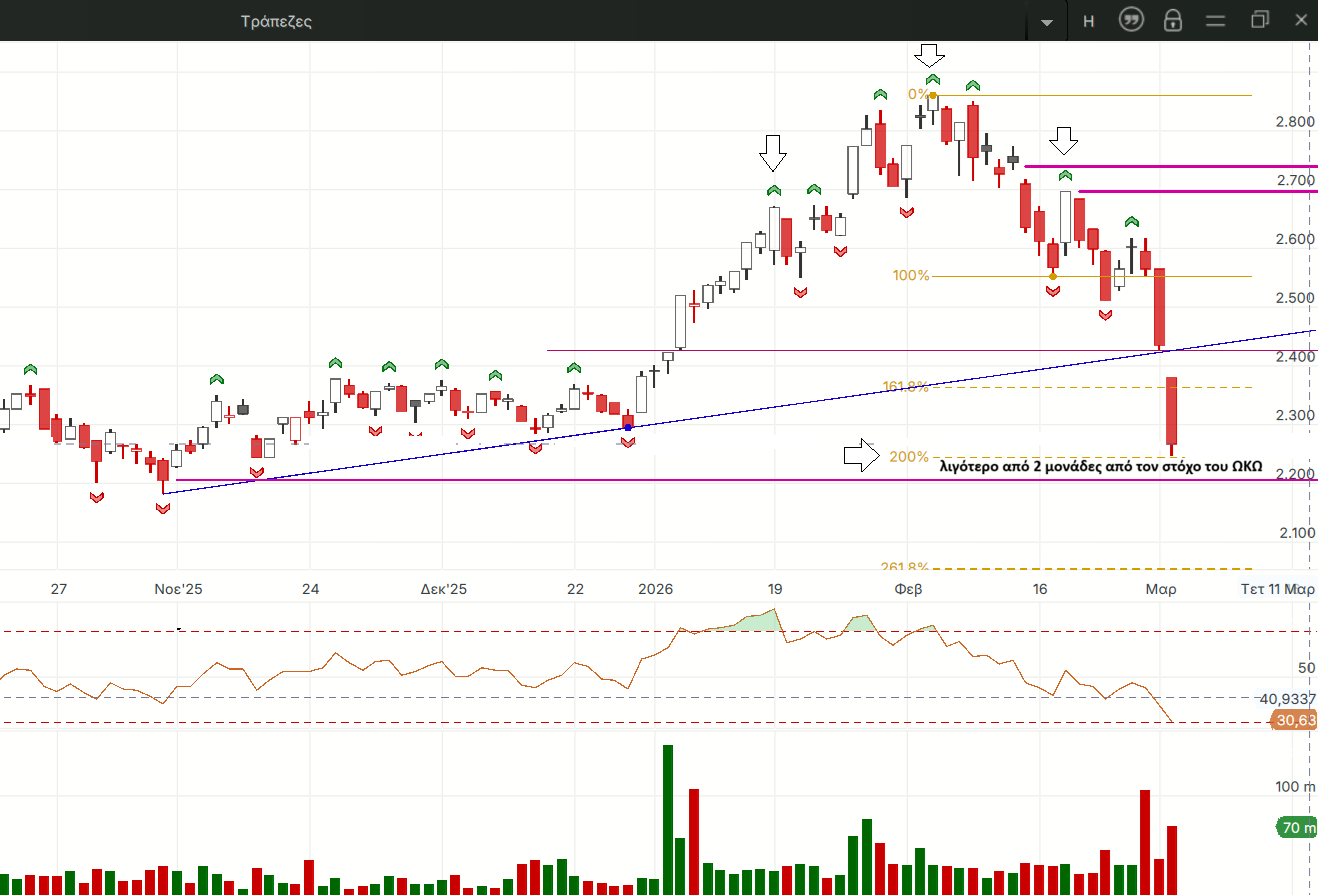Click the 161.8% Fibonacci level label
The width and height of the screenshot is (1318, 895).
point(905,387)
